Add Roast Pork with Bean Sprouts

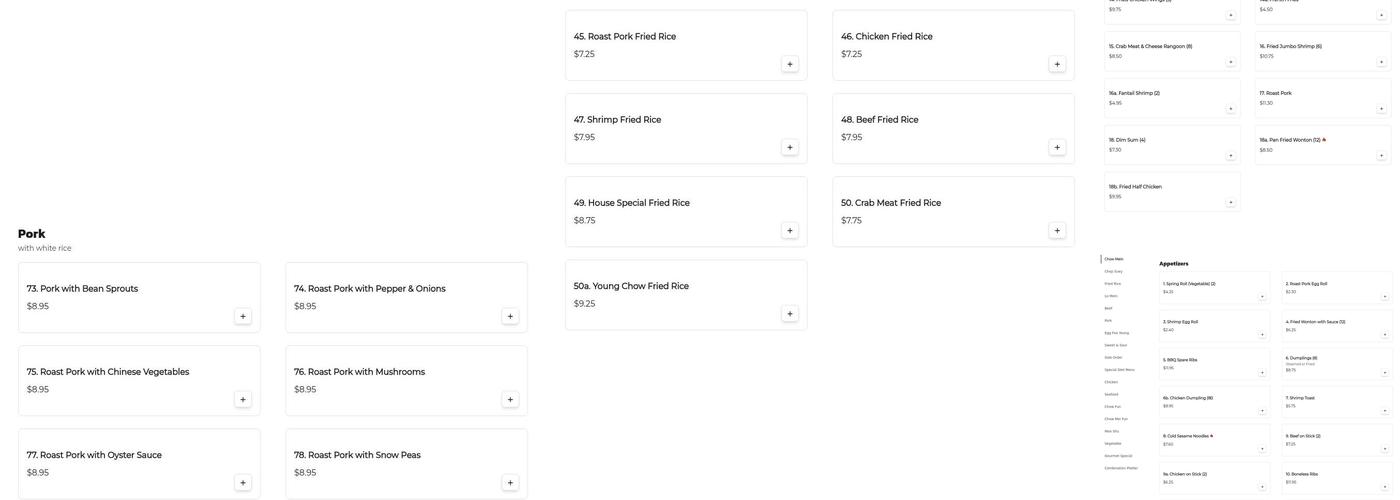[x=243, y=316]
